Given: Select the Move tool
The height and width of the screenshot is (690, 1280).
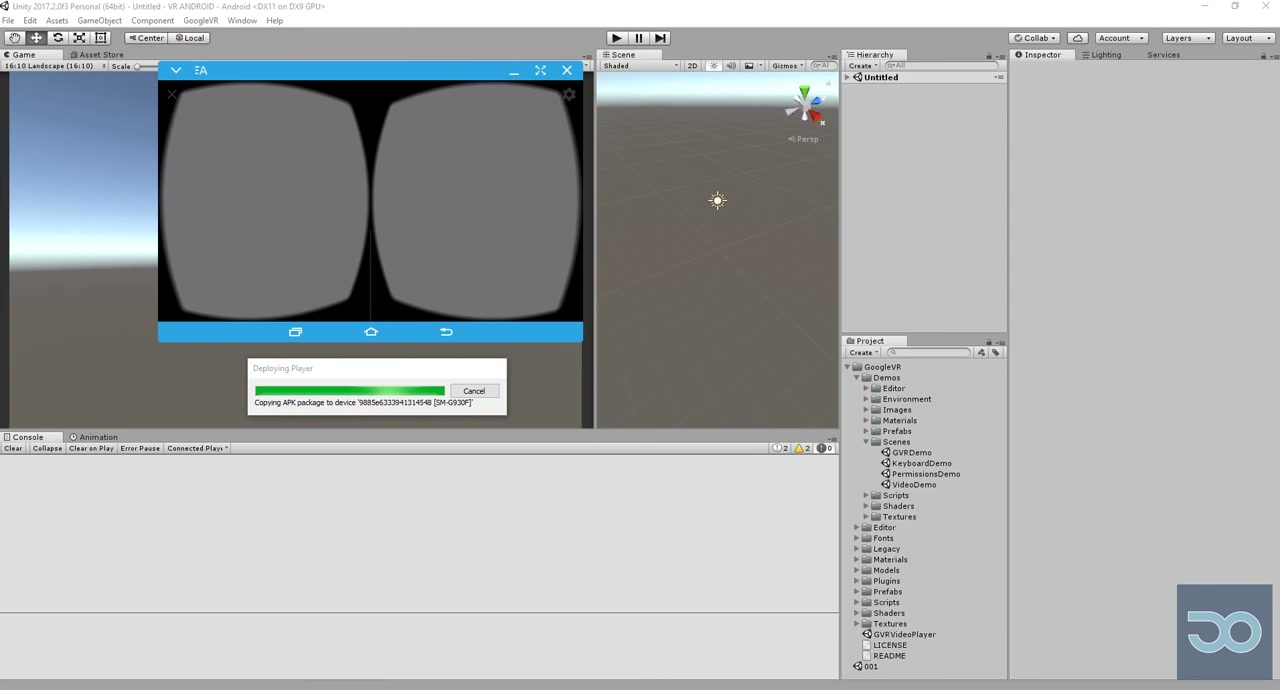Looking at the screenshot, I should 36,38.
